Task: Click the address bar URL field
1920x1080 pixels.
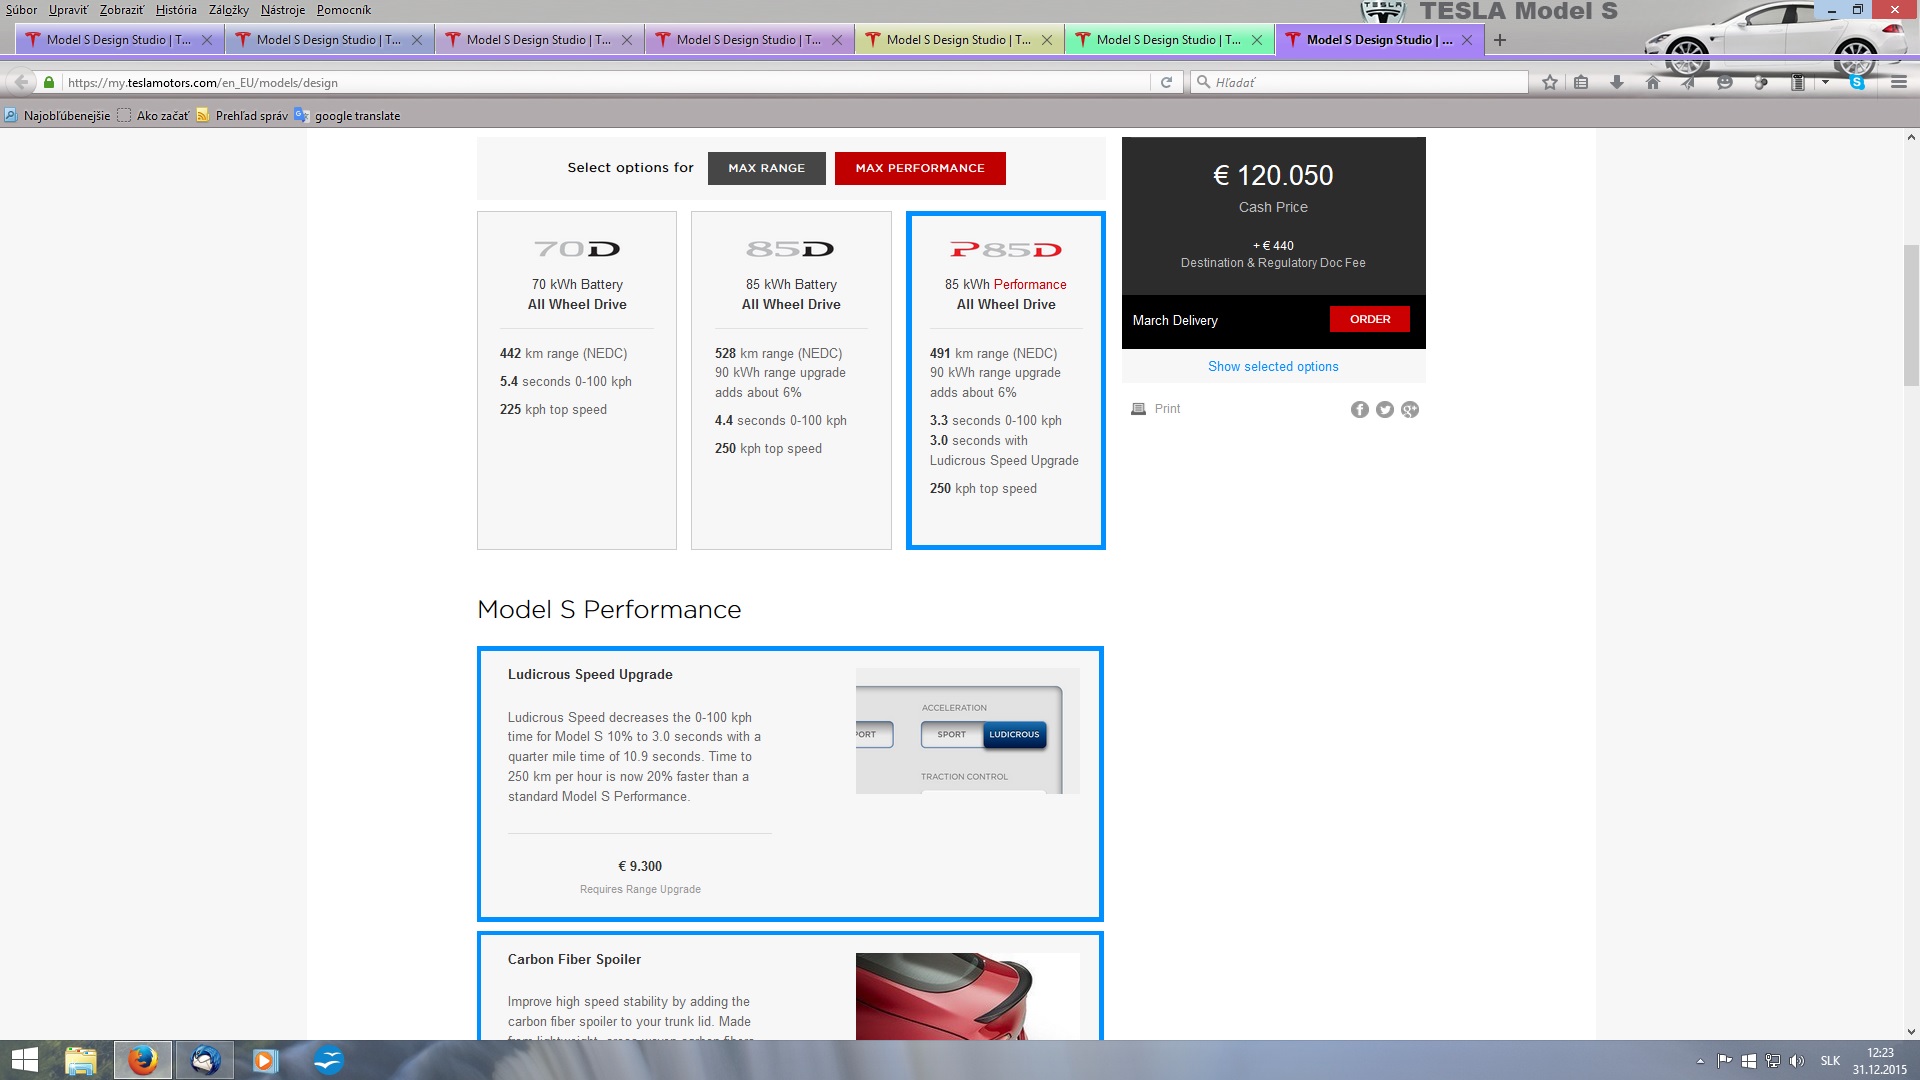Action: click(608, 82)
